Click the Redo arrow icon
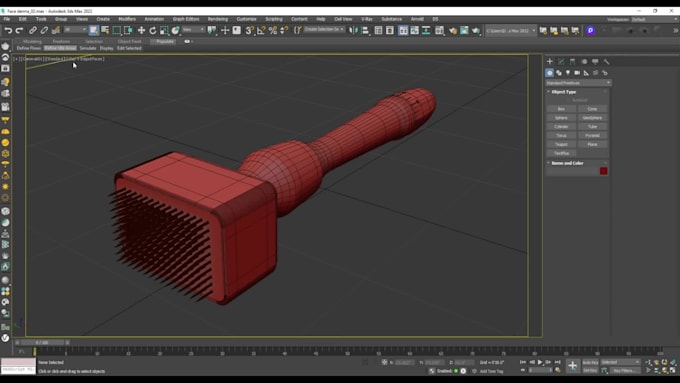This screenshot has height=383, width=680. pos(19,30)
